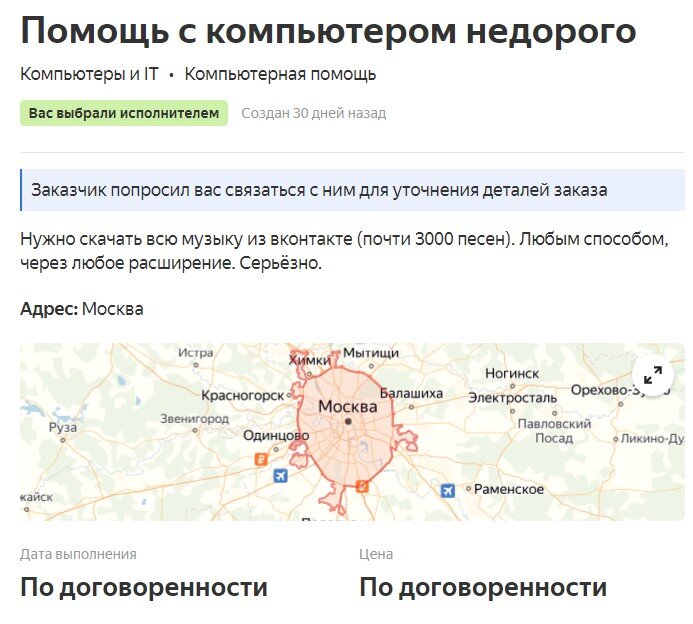Image resolution: width=693 pixels, height=624 pixels.
Task: Click the Дата выполнения label
Action: coord(78,554)
